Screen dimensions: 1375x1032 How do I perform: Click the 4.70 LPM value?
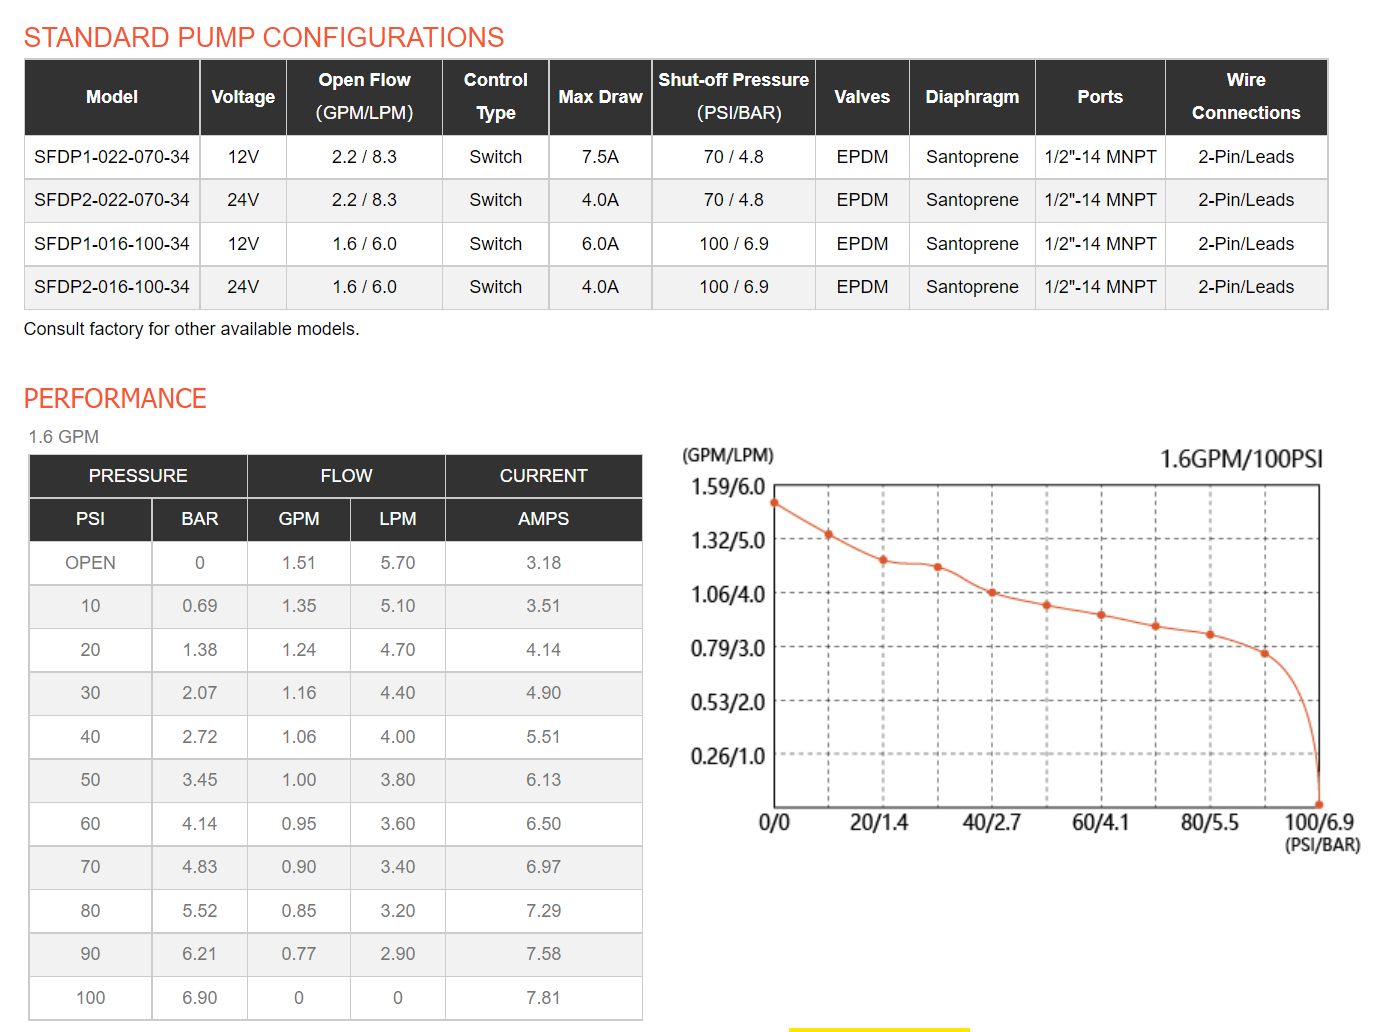click(x=398, y=650)
